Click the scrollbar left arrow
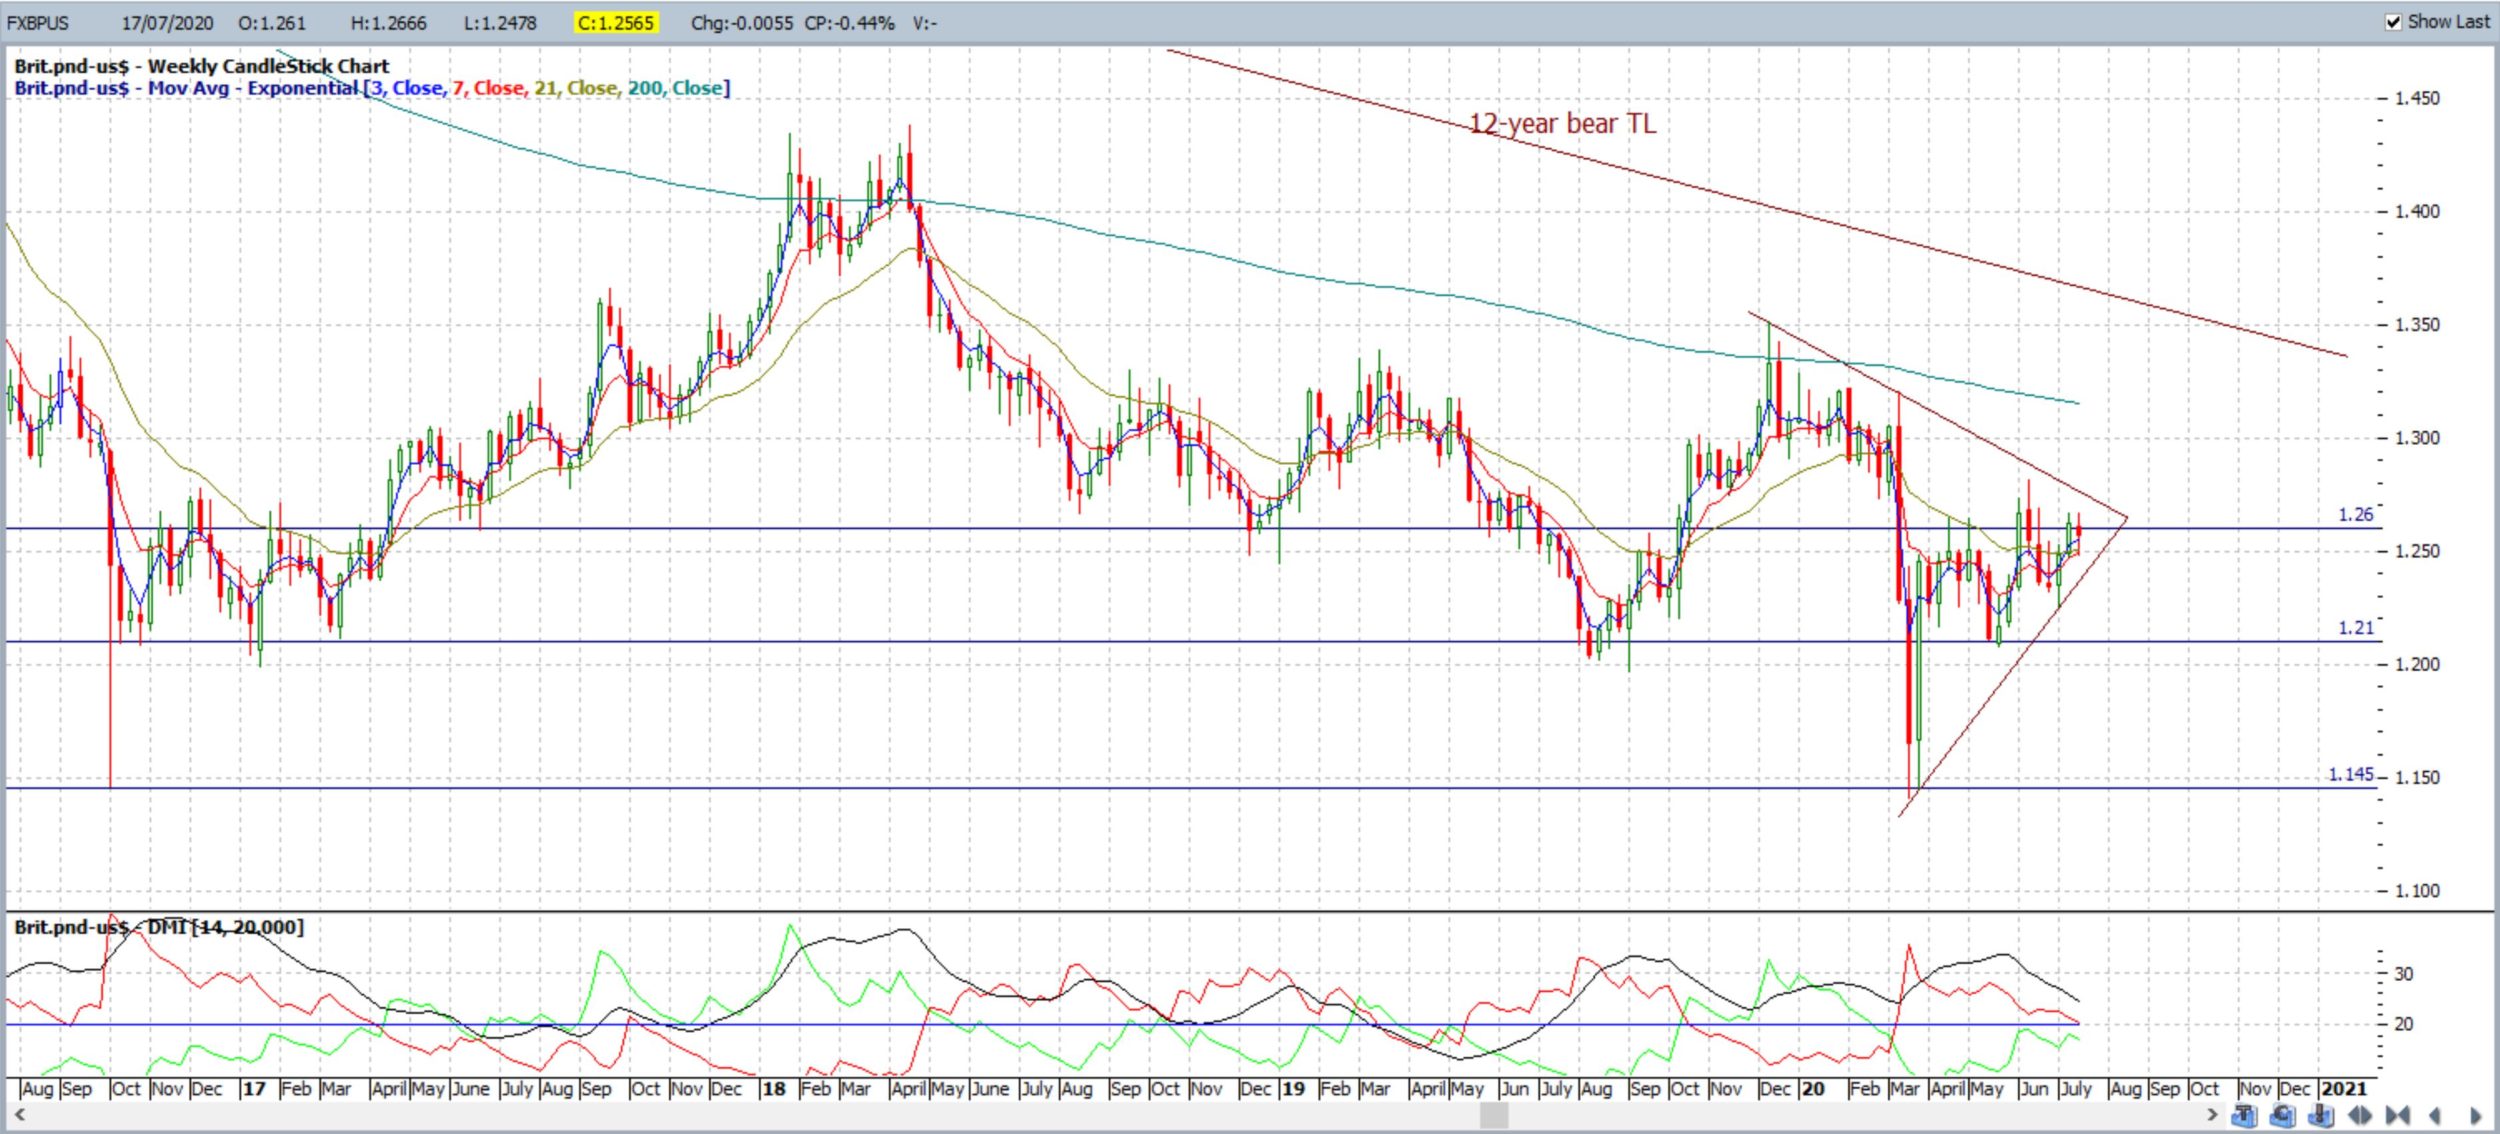 20,1114
